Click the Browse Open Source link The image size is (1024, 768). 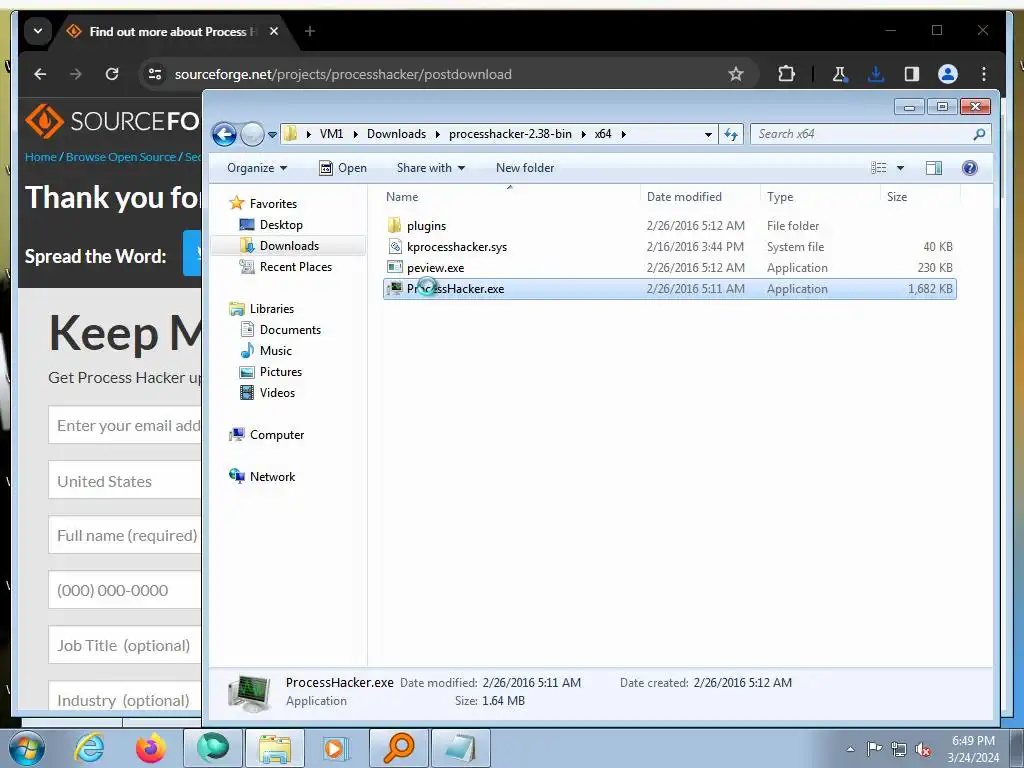click(121, 157)
